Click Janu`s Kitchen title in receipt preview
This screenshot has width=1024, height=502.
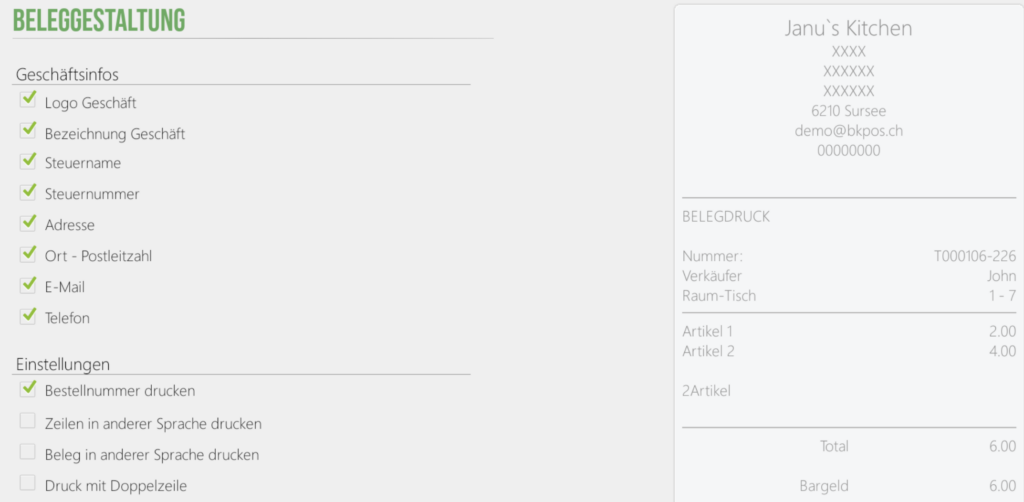[x=848, y=28]
